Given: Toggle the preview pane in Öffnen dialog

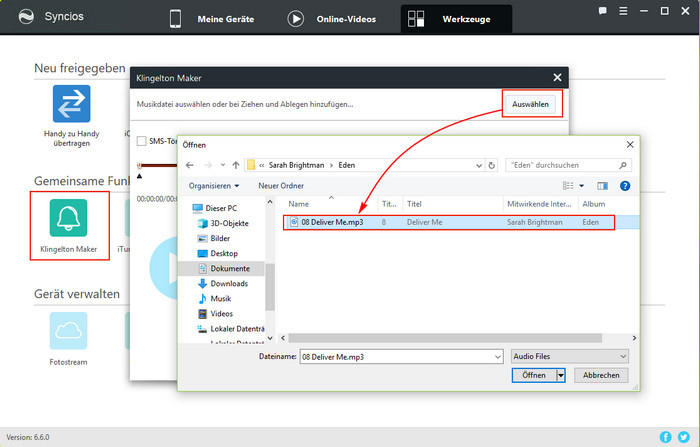Looking at the screenshot, I should click(602, 186).
